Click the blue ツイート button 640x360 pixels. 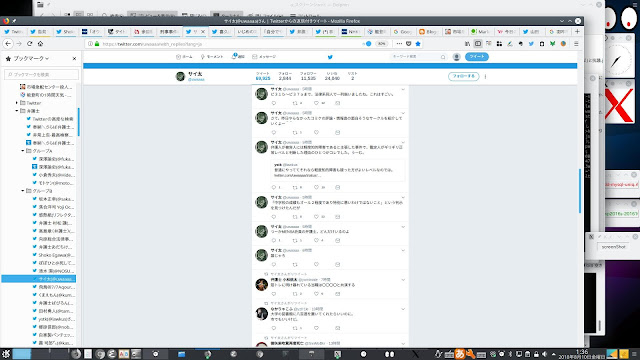pos(477,57)
